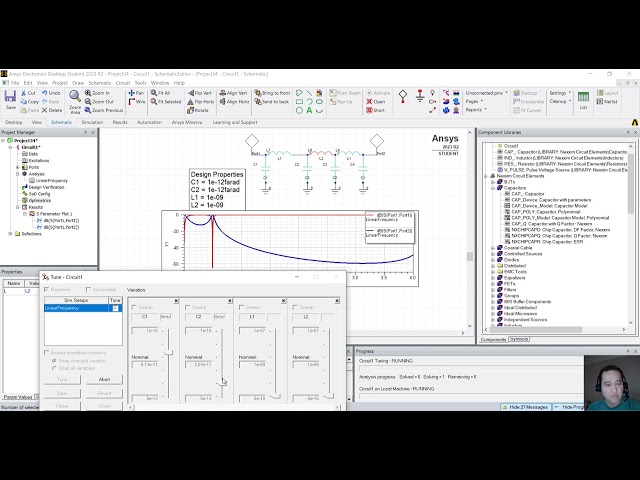Click the Fit Selected icon
Screen dimensions: 640x480
click(153, 102)
